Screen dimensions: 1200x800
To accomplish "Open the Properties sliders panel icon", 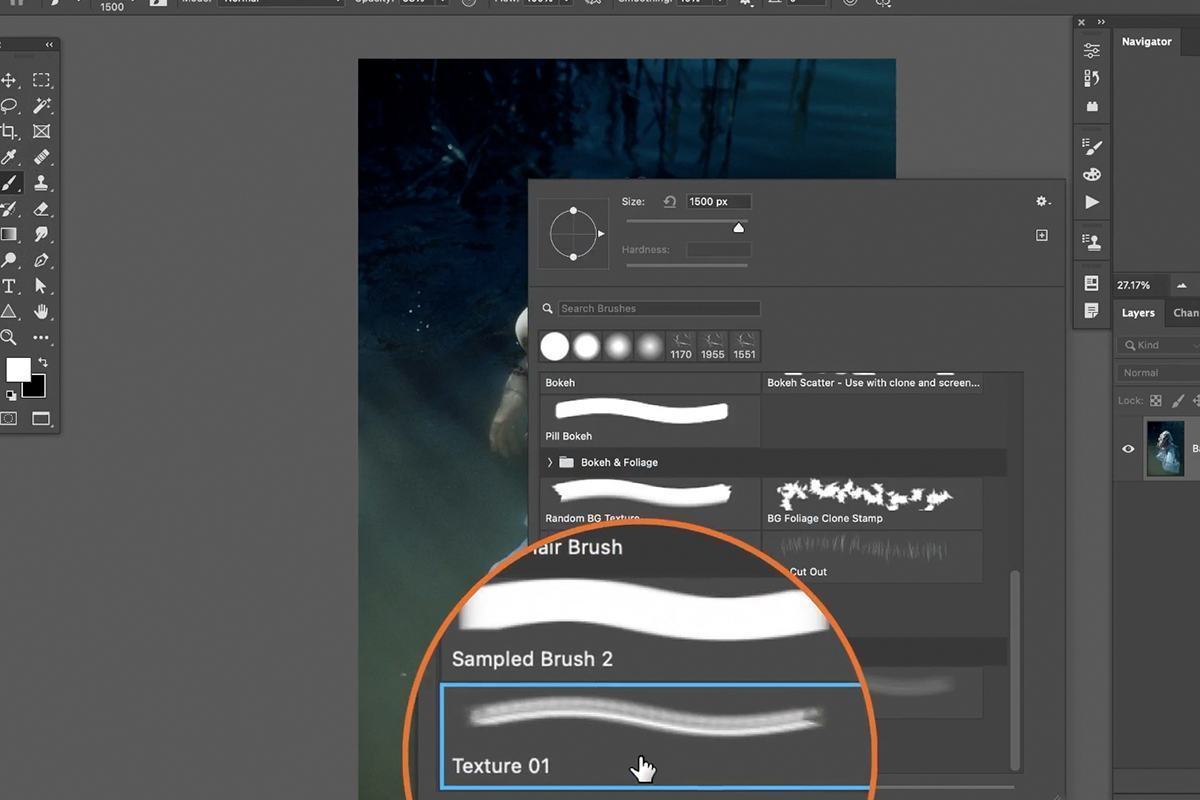I will click(x=1092, y=51).
